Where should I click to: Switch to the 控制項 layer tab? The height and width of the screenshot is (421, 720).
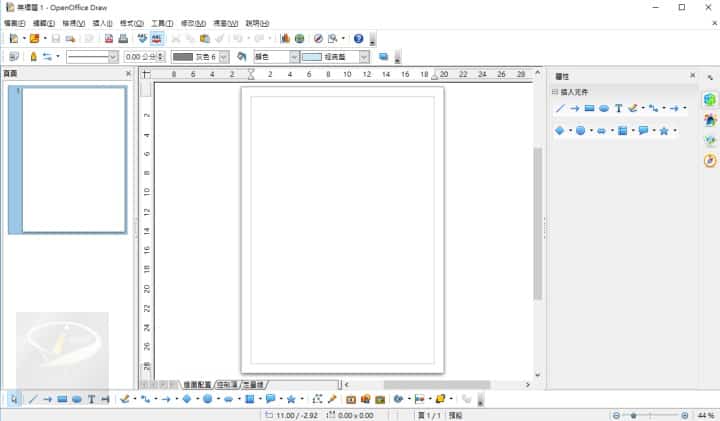(227, 384)
